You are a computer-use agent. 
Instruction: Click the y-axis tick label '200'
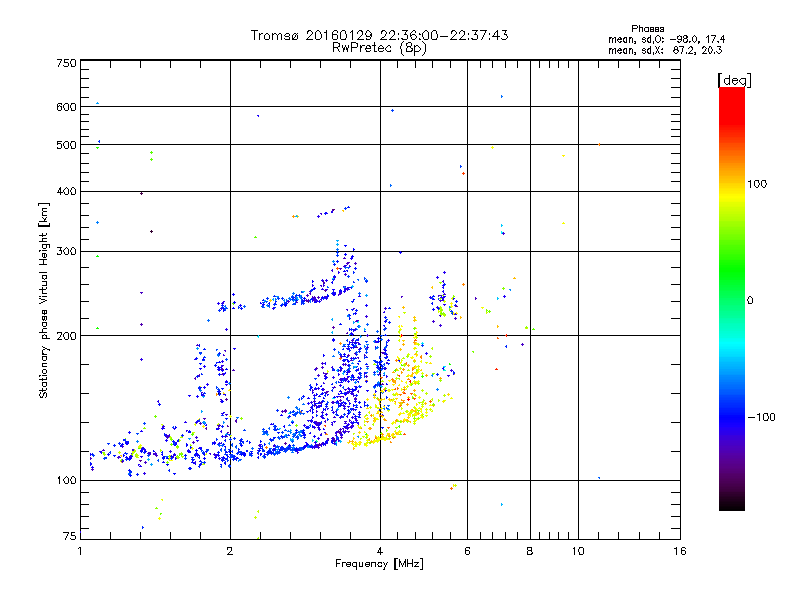tap(66, 336)
